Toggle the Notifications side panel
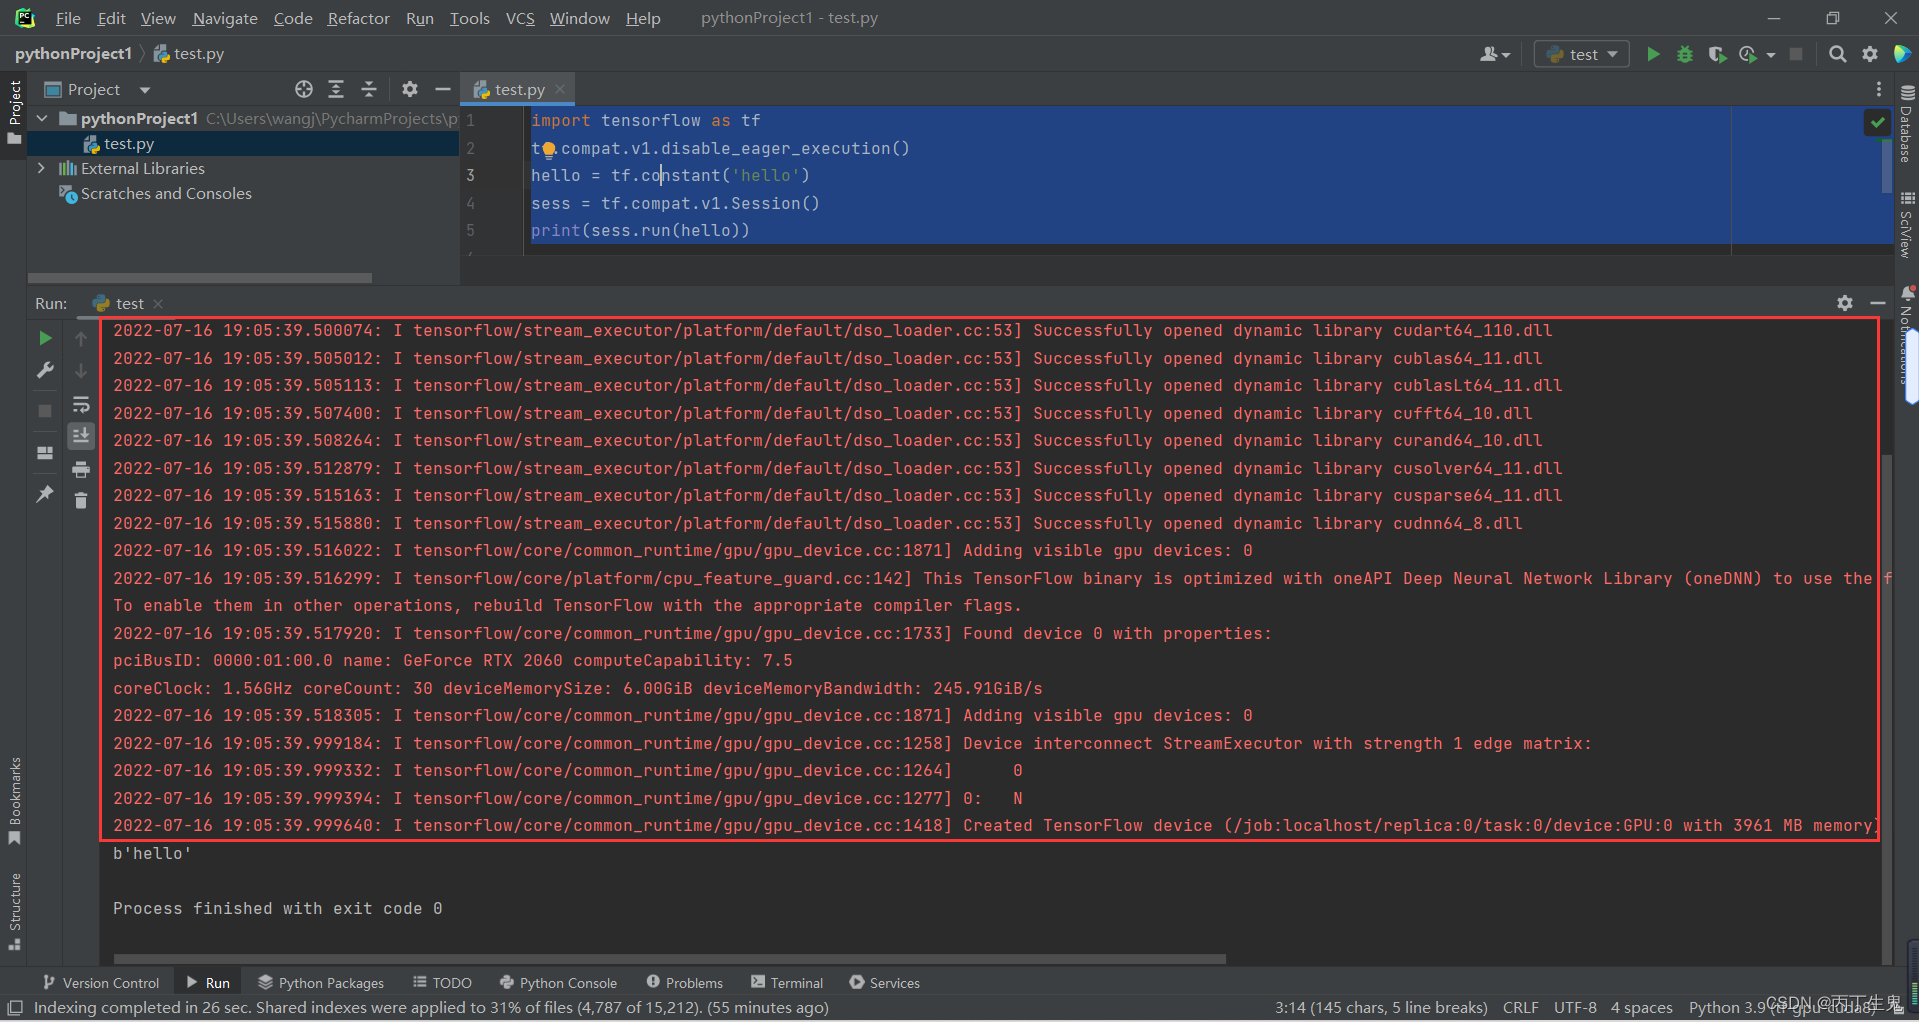The height and width of the screenshot is (1022, 1919). point(1907,335)
